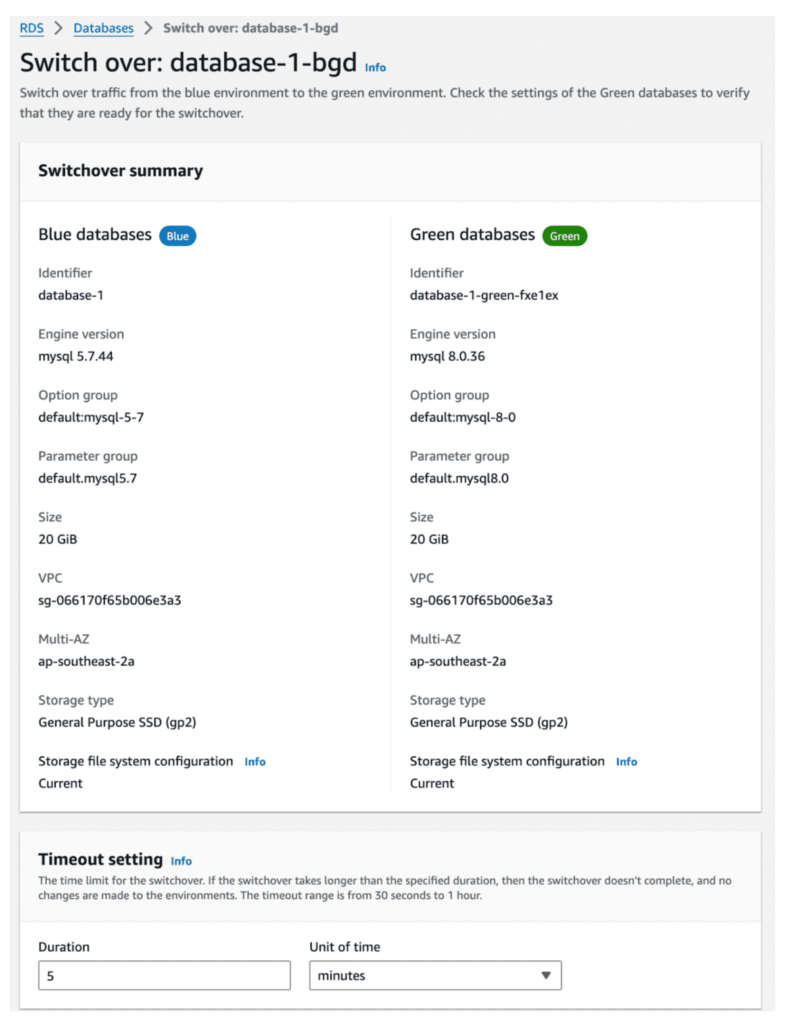Viewport: 789px width, 1024px height.
Task: Open the Unit of time dropdown
Action: [435, 975]
